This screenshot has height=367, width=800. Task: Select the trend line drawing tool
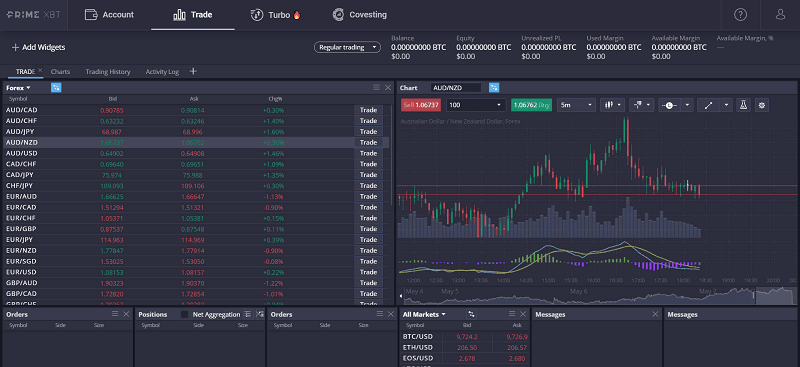point(708,105)
